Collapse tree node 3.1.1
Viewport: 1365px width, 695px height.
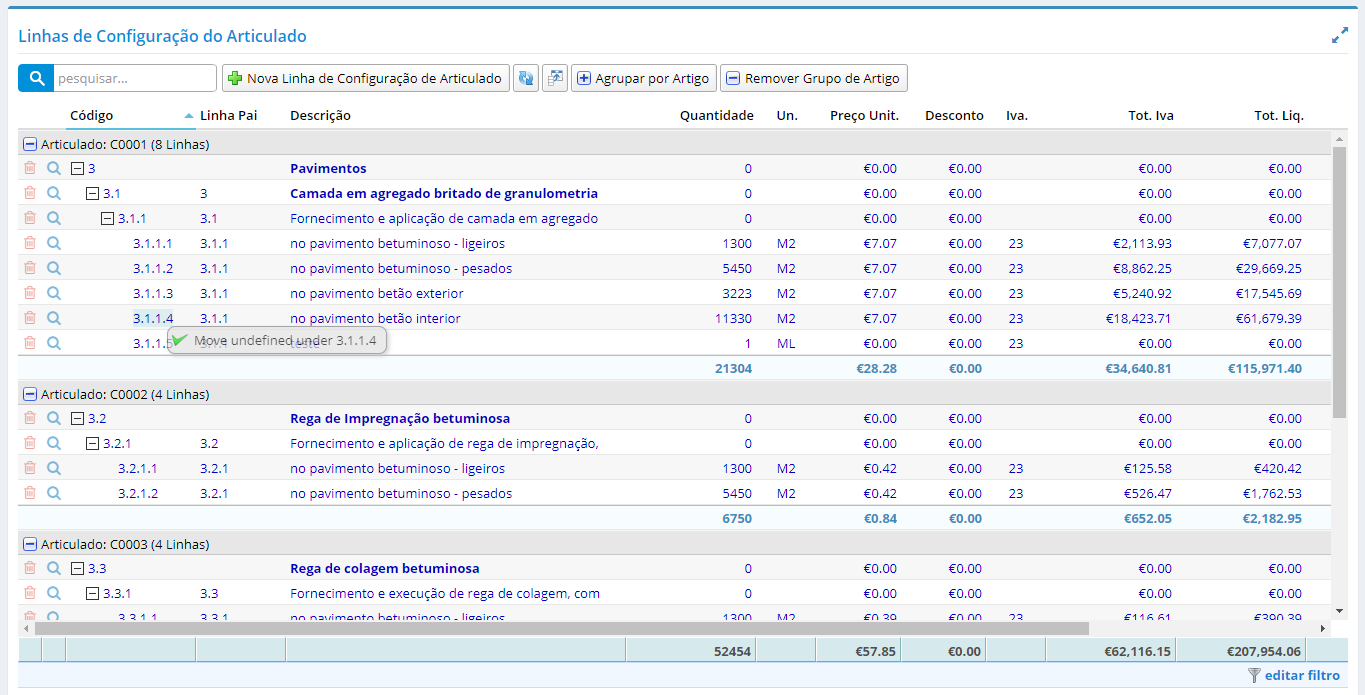[107, 218]
